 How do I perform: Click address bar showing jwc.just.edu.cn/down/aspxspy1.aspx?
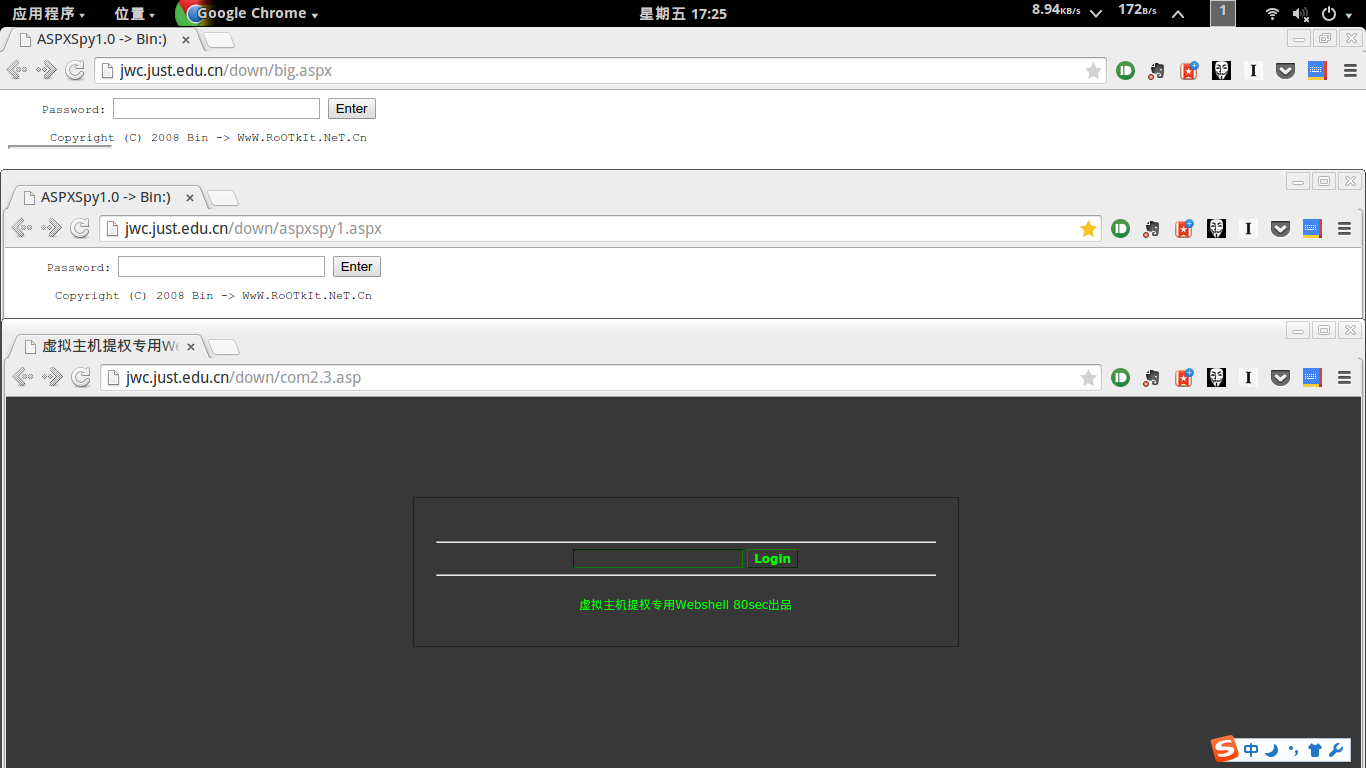click(600, 228)
